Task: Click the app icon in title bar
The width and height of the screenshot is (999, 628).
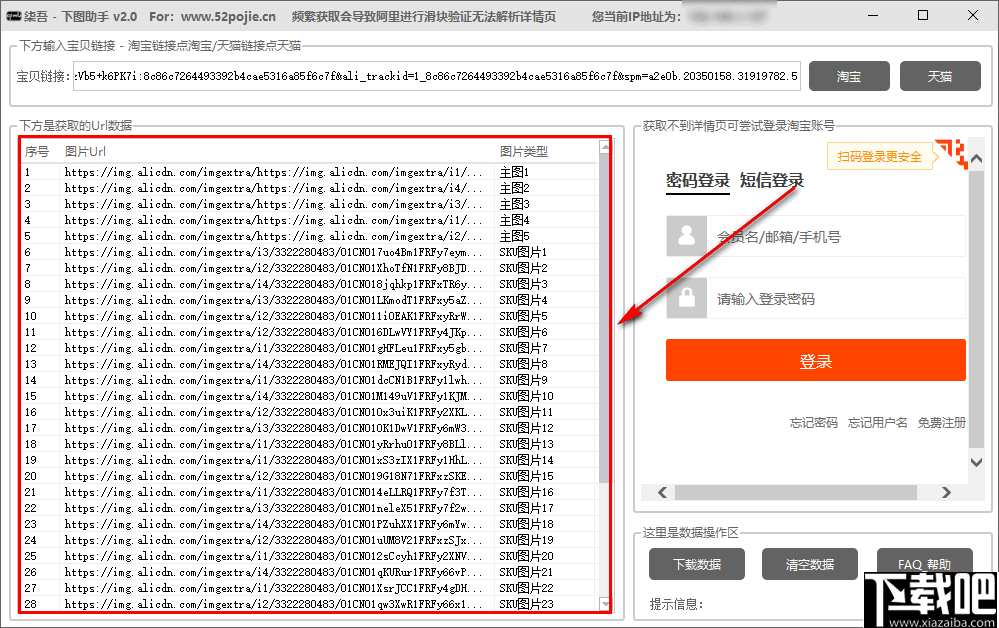Action: (13, 16)
